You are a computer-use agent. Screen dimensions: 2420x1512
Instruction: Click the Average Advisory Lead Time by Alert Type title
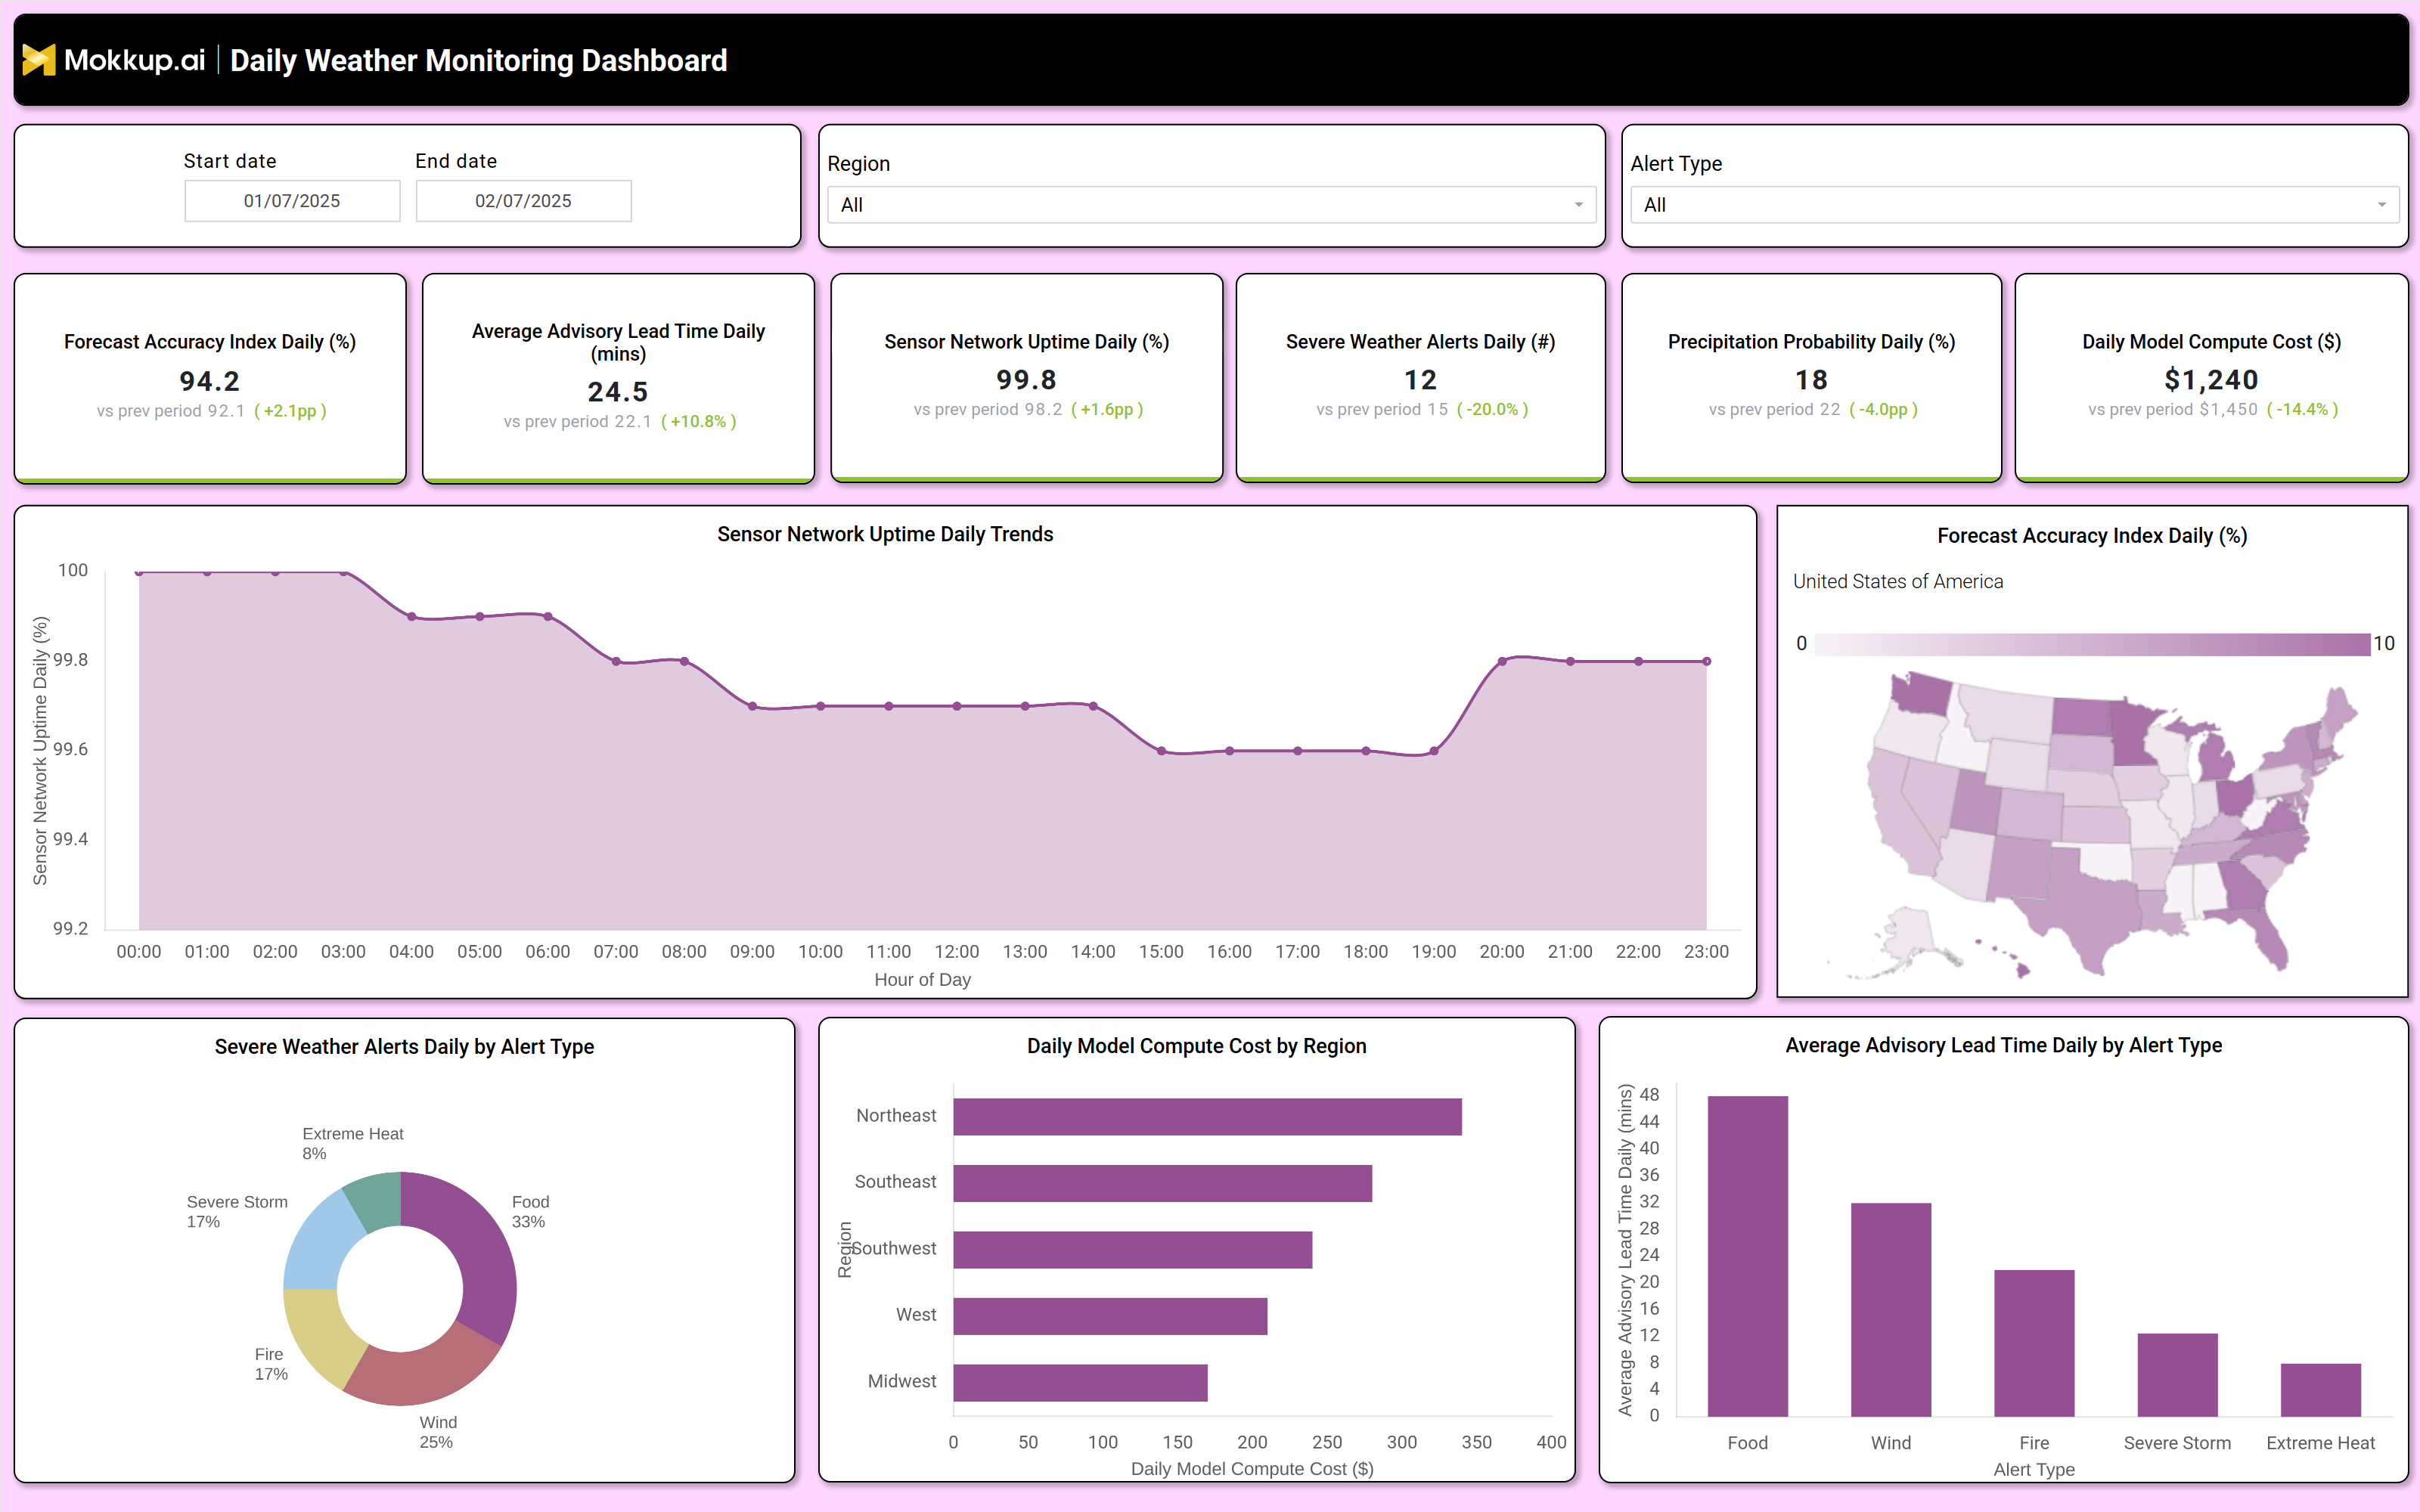(x=2003, y=1045)
